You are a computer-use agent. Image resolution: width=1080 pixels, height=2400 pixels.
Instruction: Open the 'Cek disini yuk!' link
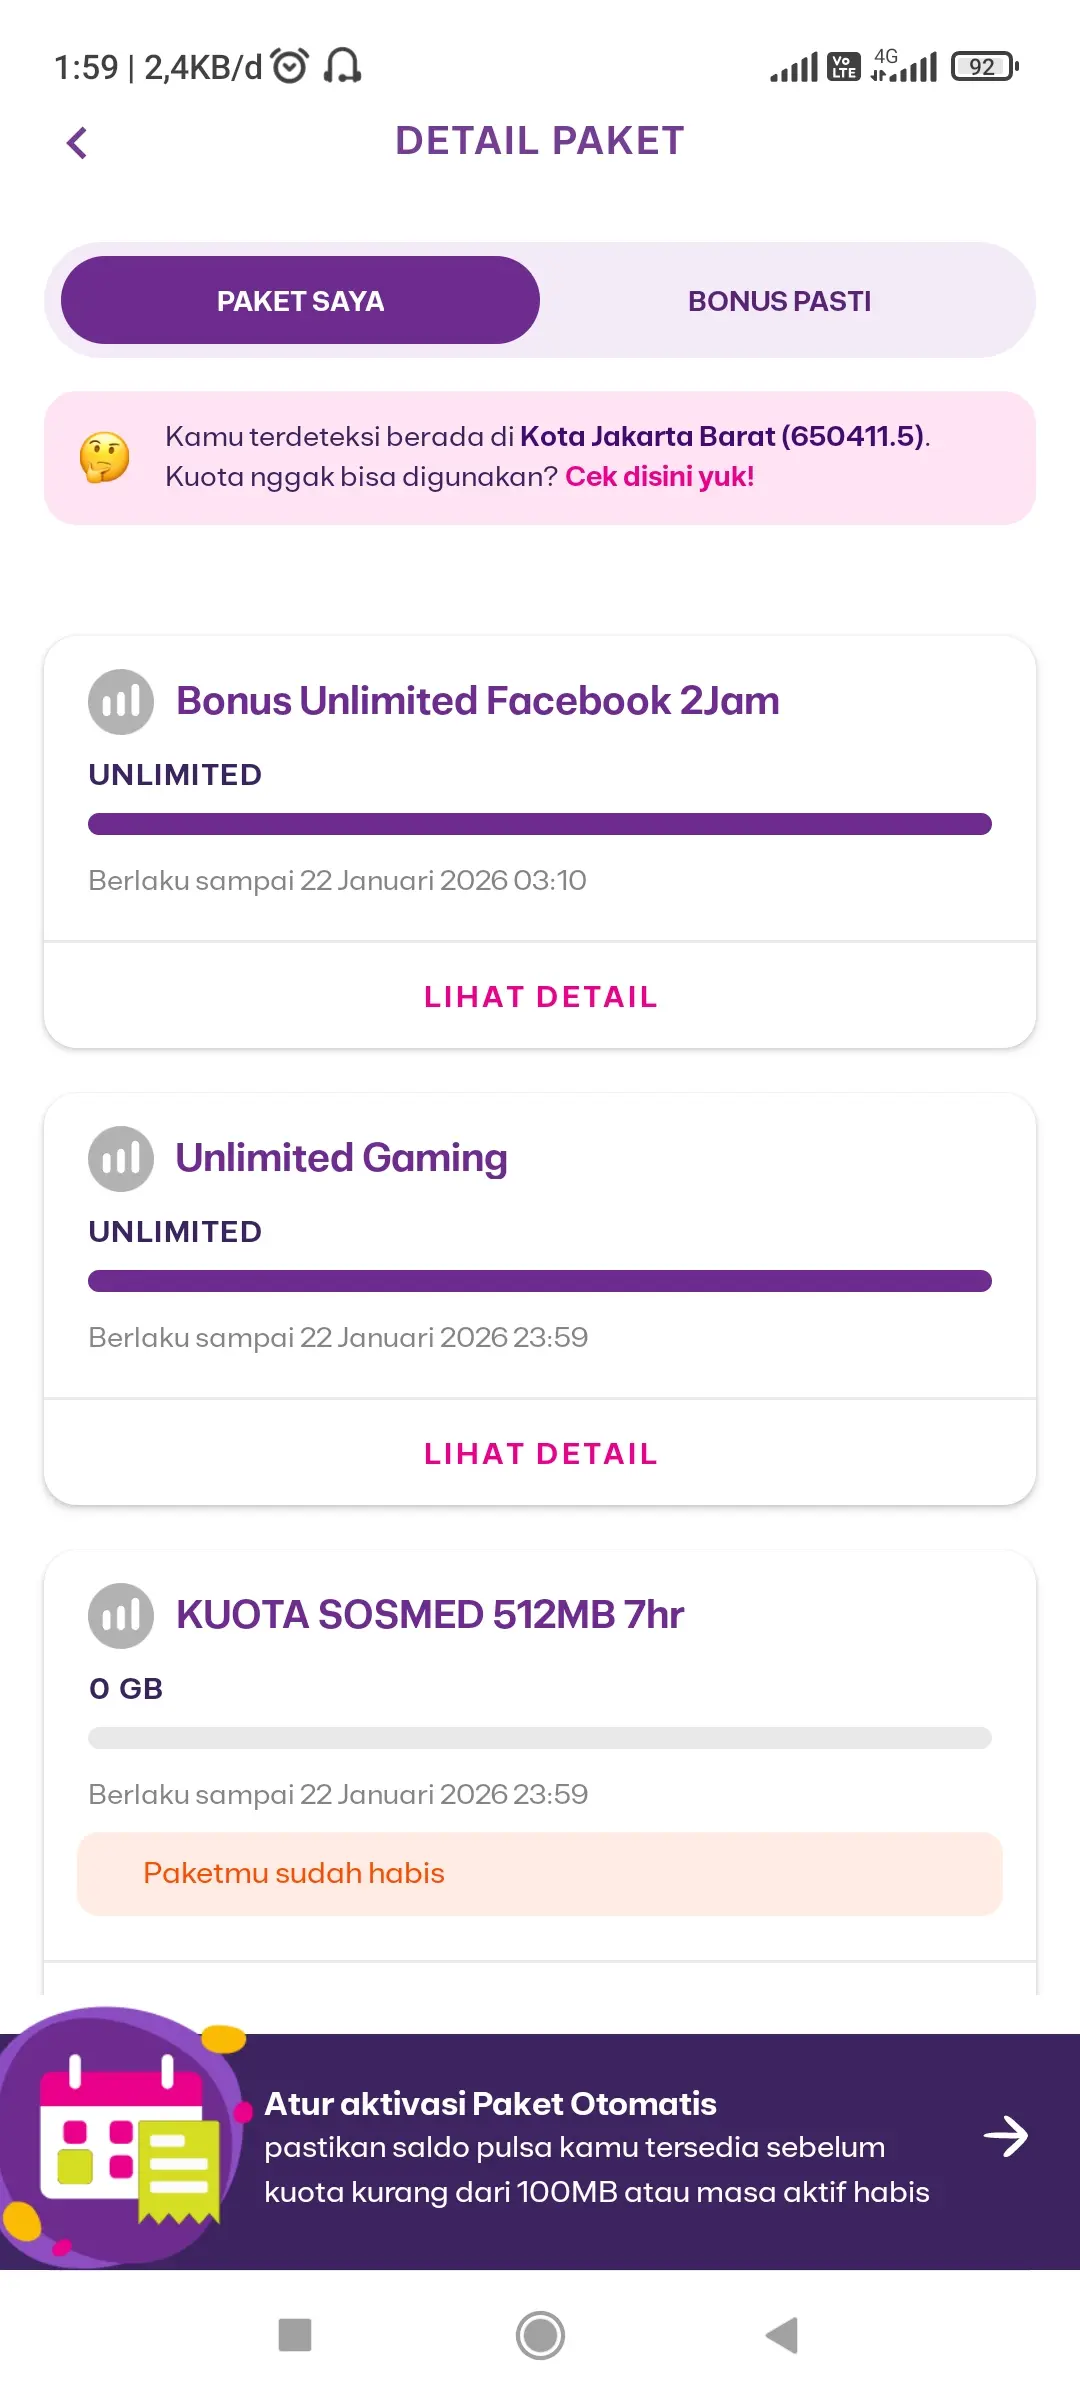pyautogui.click(x=659, y=477)
